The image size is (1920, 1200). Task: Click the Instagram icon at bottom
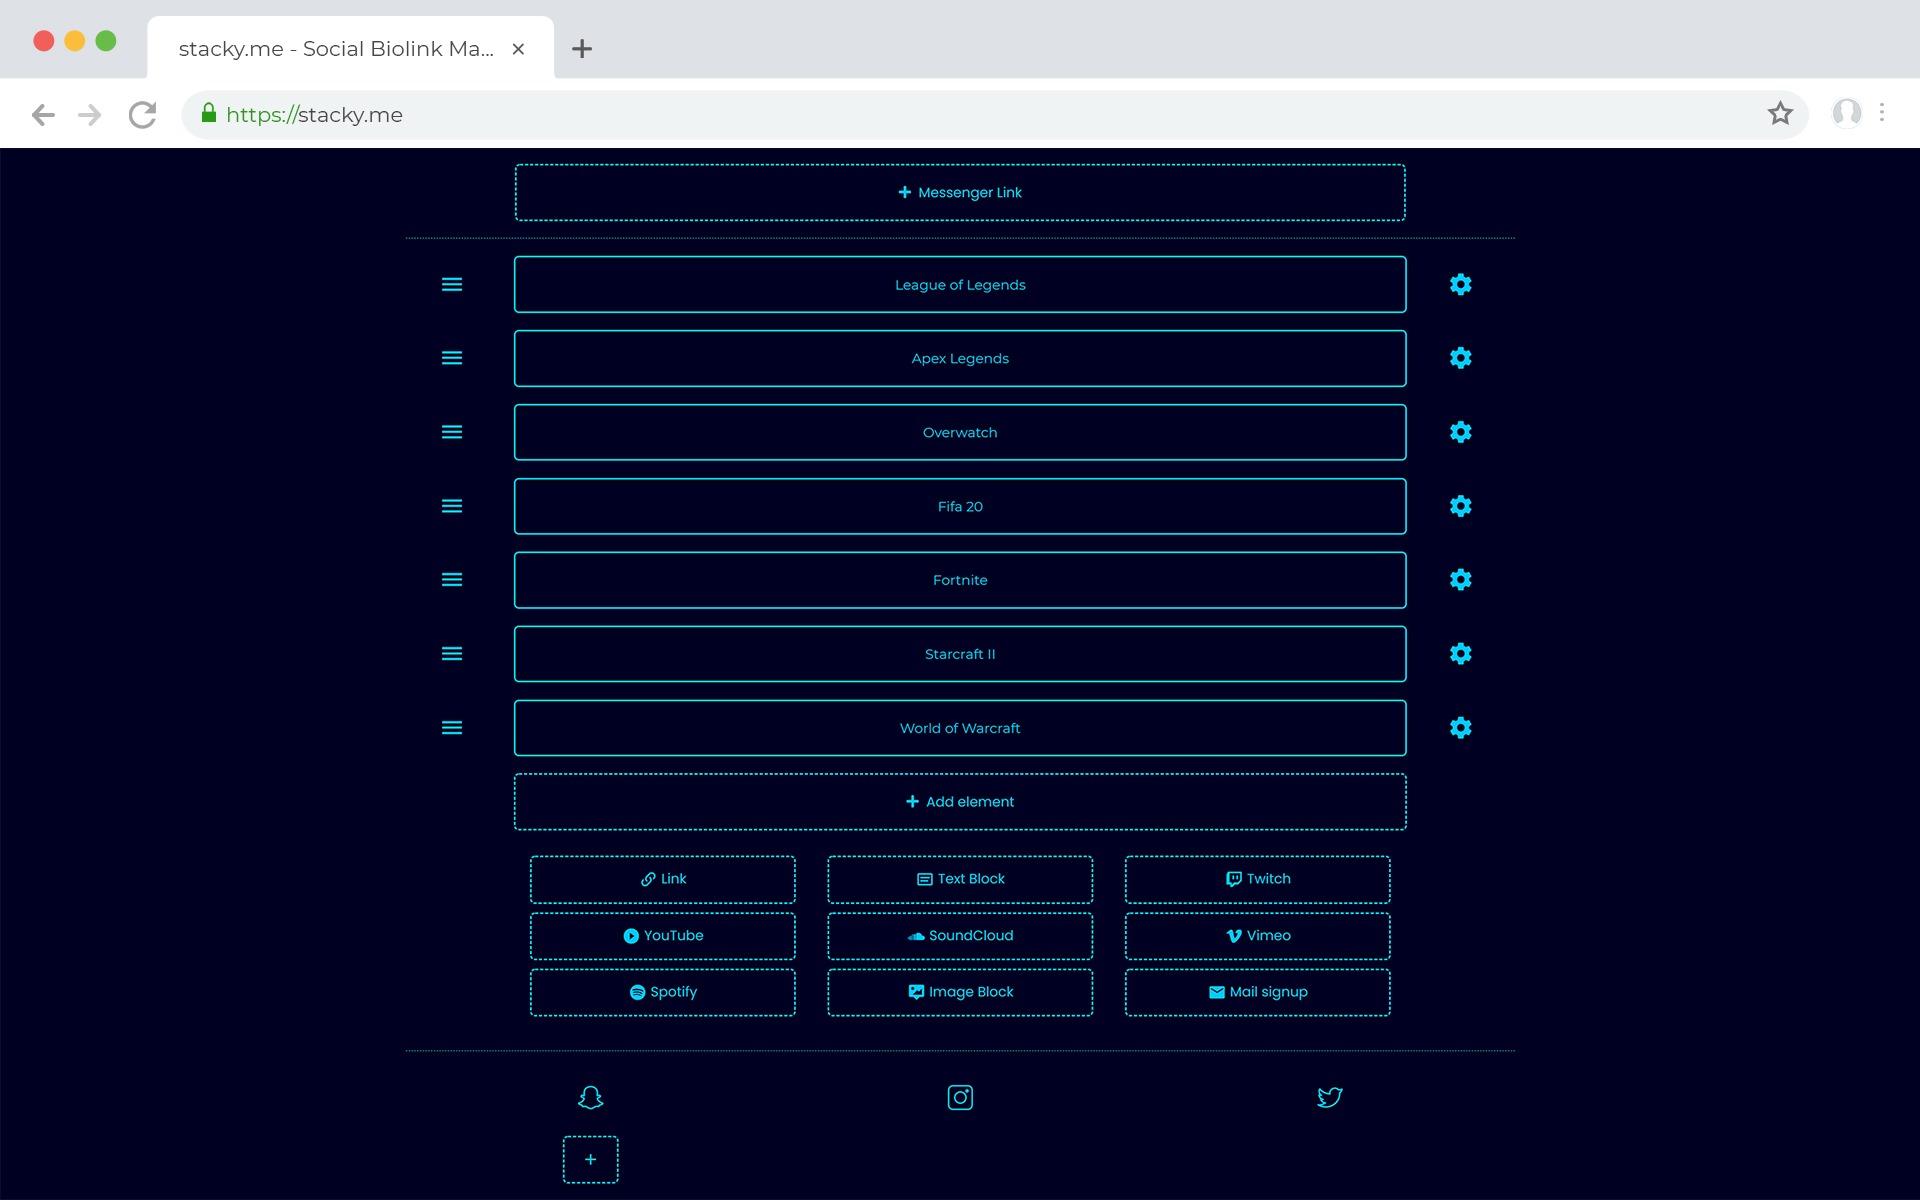960,1097
